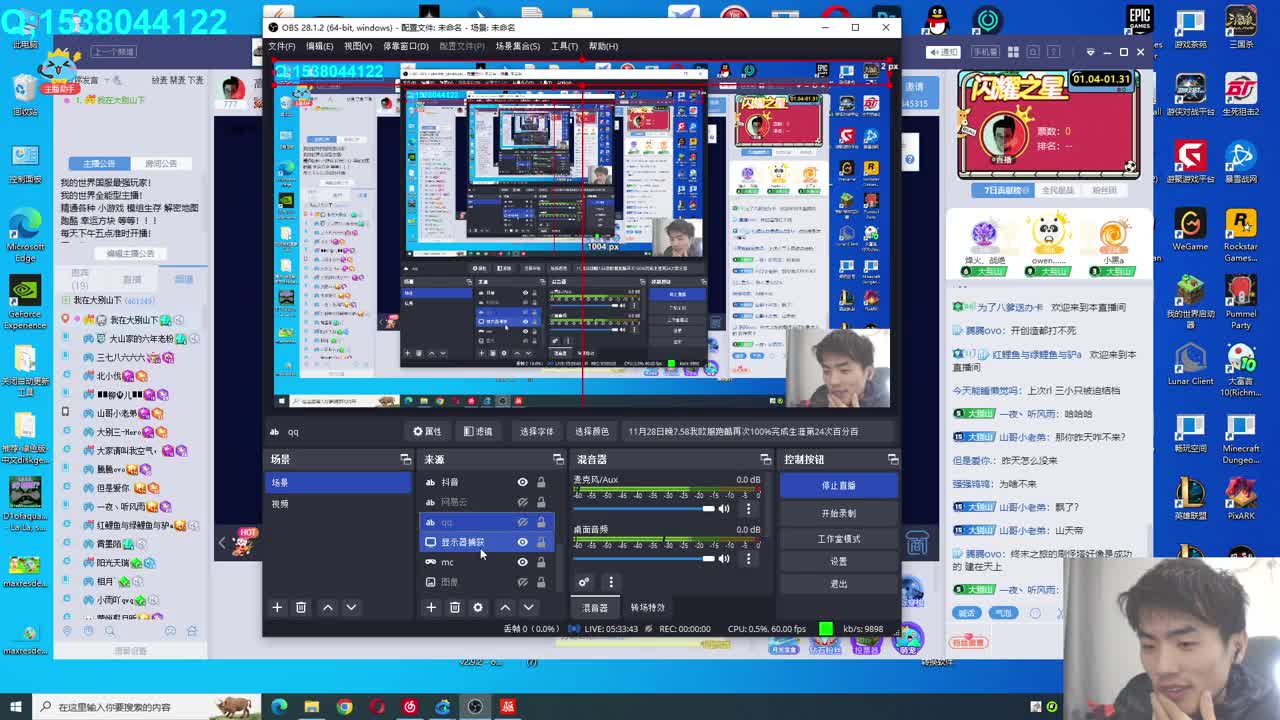Hide the 抖音 source via eye icon
The image size is (1280, 720).
[x=522, y=482]
